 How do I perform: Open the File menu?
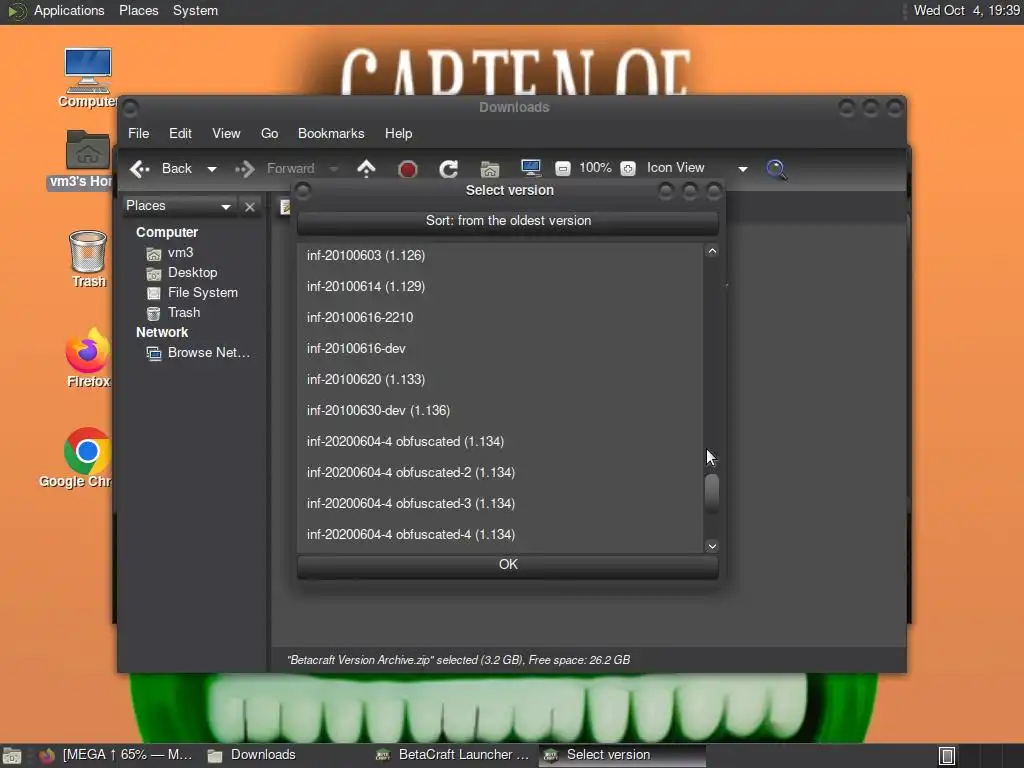(138, 133)
